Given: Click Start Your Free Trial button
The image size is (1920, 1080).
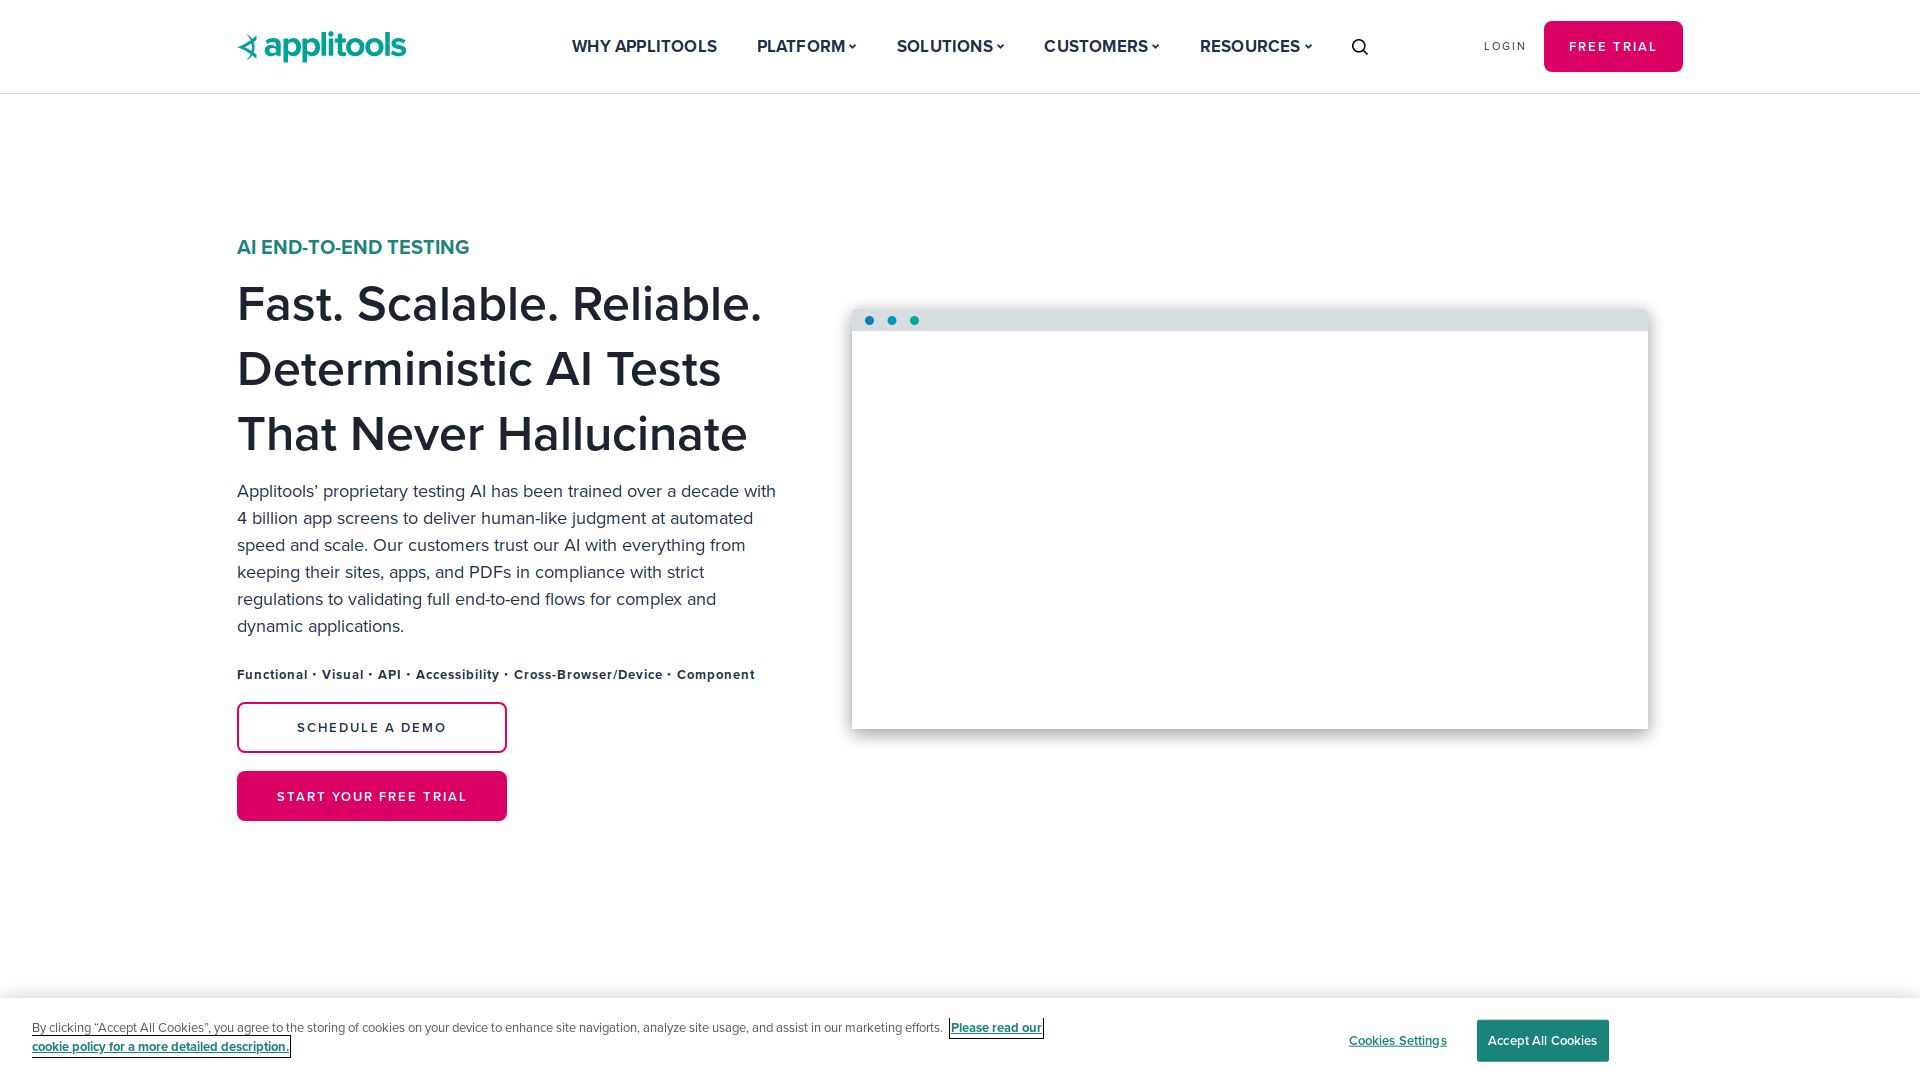Looking at the screenshot, I should [371, 796].
